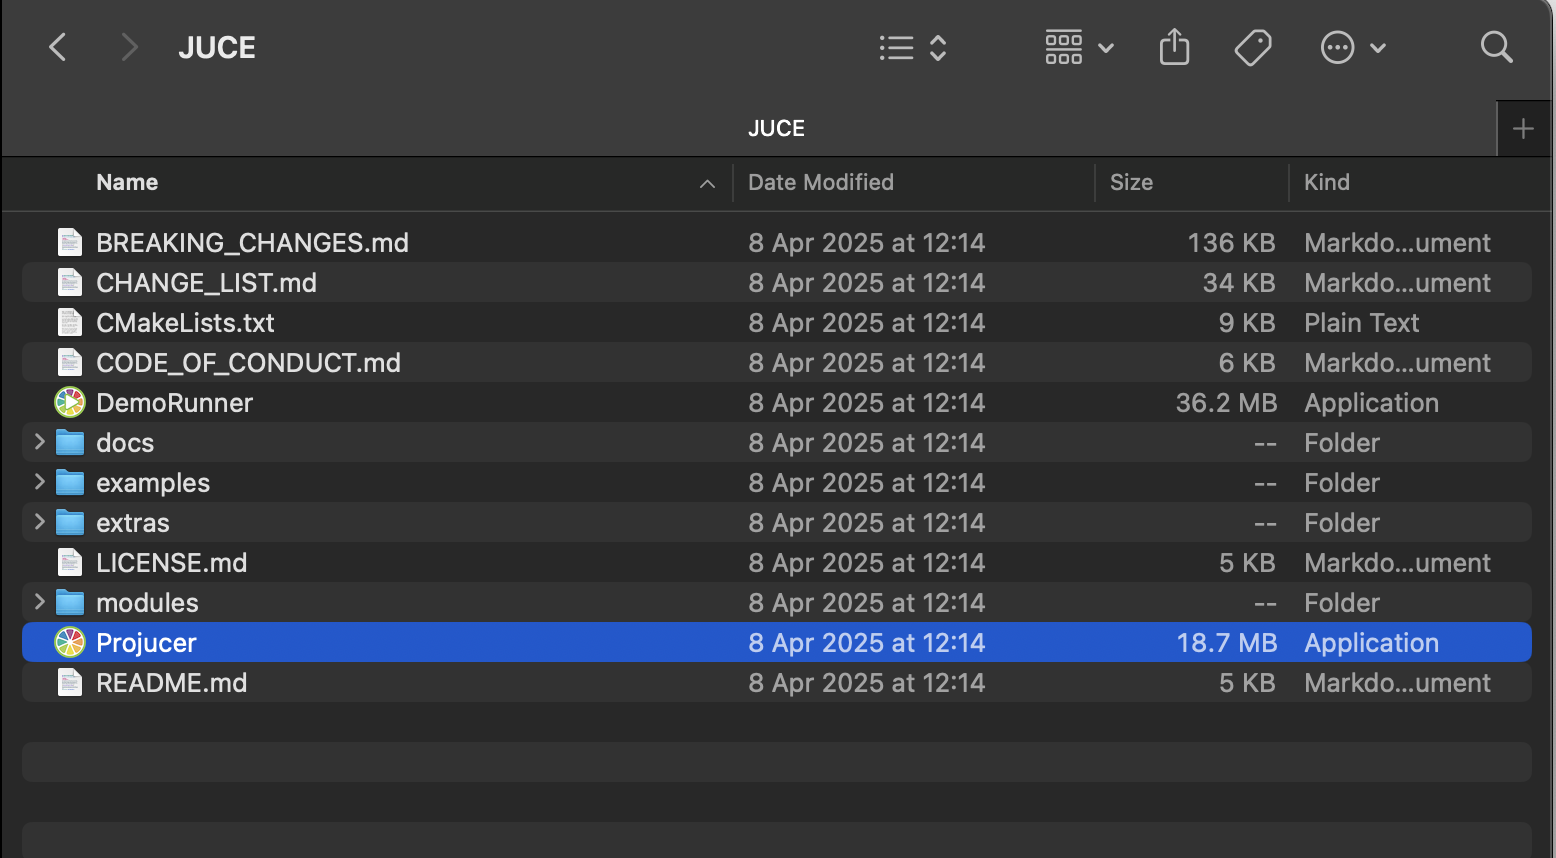Select the JUCE tab
Screen dimensions: 1556x858
pos(776,128)
